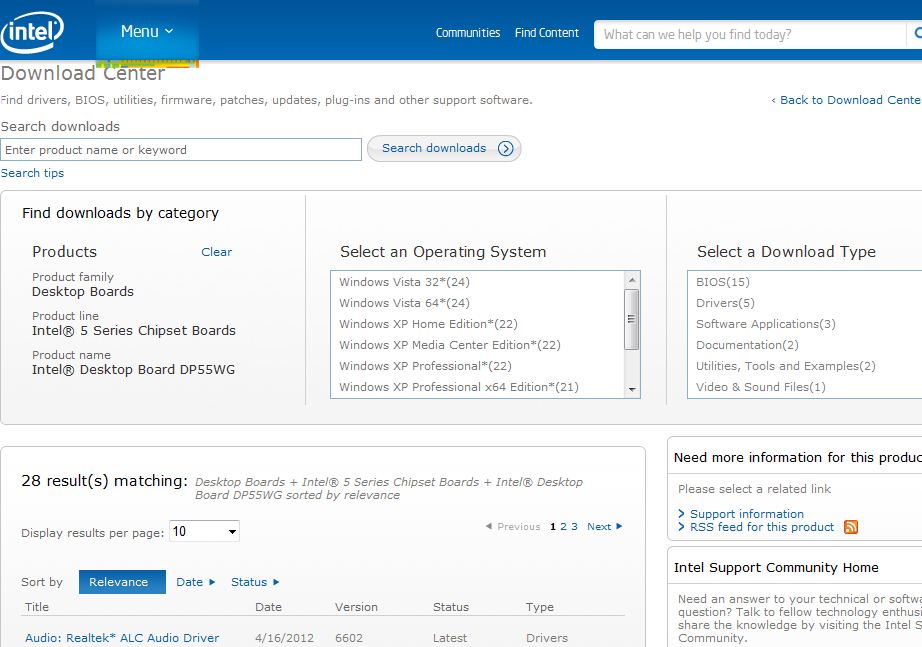Click the Search downloads button
Image resolution: width=922 pixels, height=647 pixels.
click(444, 148)
